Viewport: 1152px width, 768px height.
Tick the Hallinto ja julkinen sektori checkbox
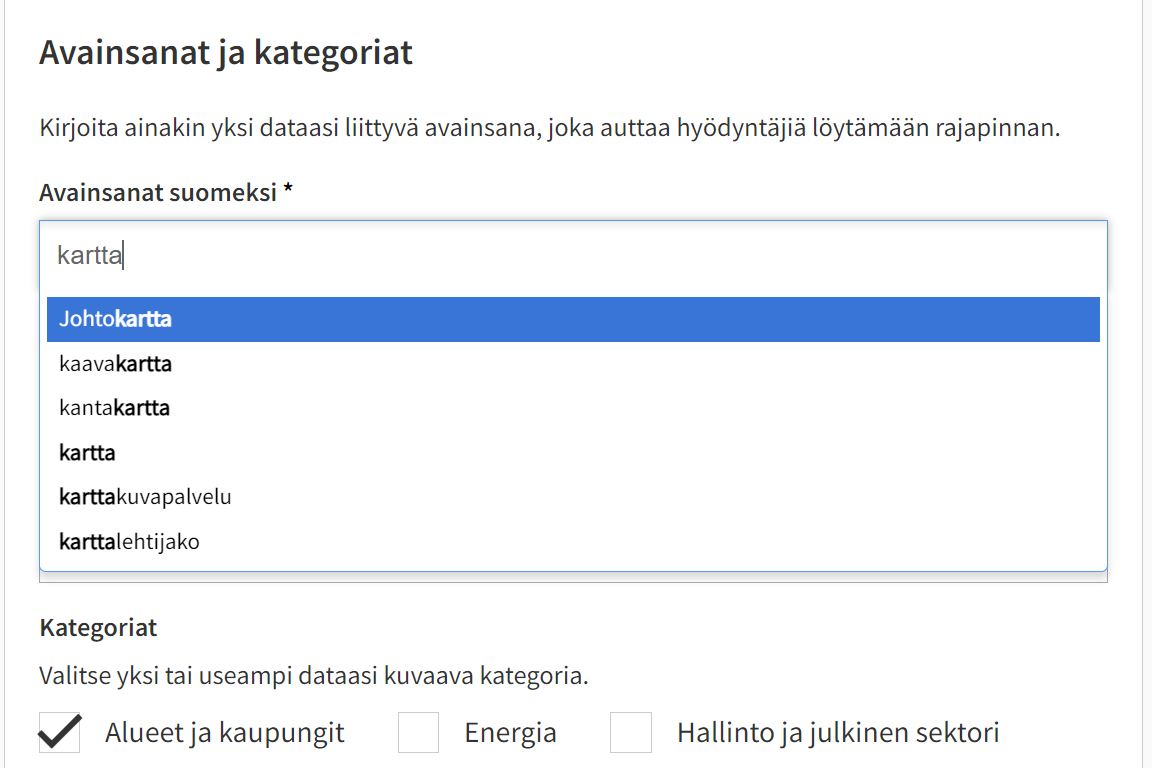[x=631, y=733]
